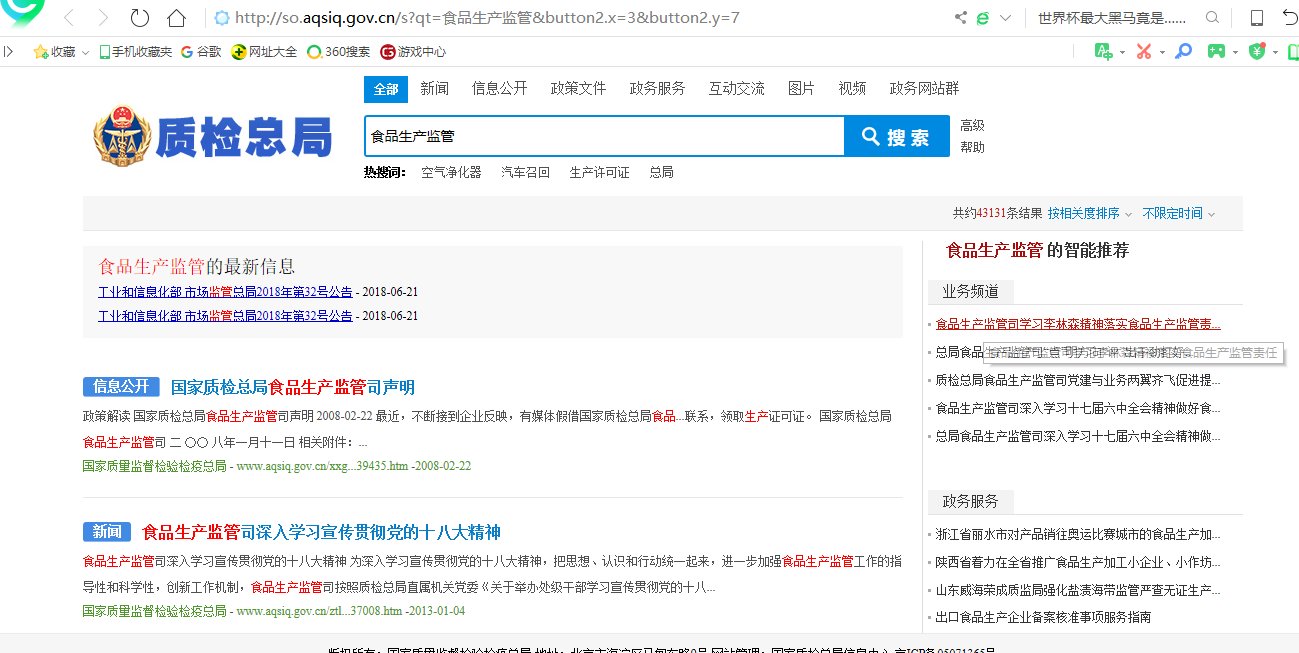Click the money shield icon on the toolbar
This screenshot has width=1299, height=653.
click(x=1257, y=50)
